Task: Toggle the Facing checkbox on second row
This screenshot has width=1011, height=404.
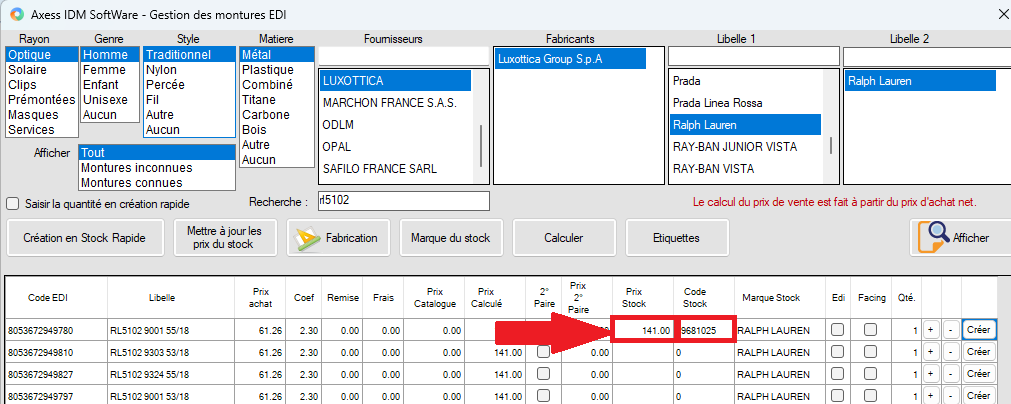Action: point(871,352)
